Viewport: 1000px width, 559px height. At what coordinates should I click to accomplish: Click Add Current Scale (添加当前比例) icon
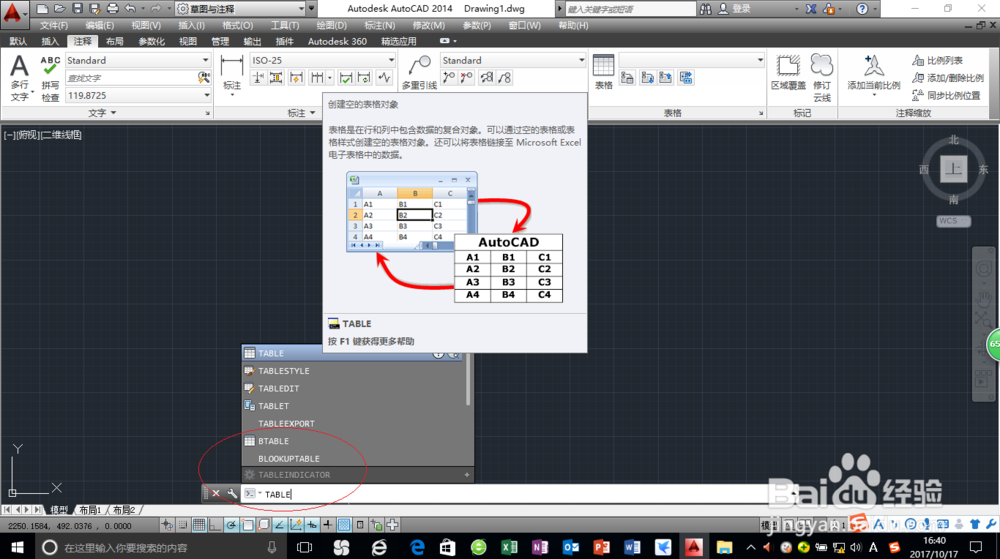click(x=874, y=72)
